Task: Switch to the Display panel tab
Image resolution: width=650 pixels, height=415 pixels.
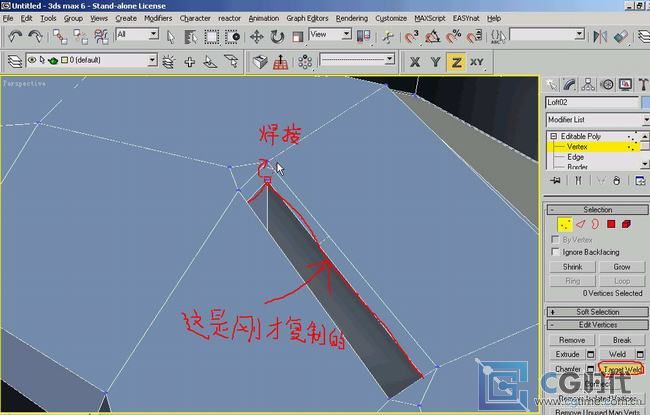Action: [x=625, y=85]
